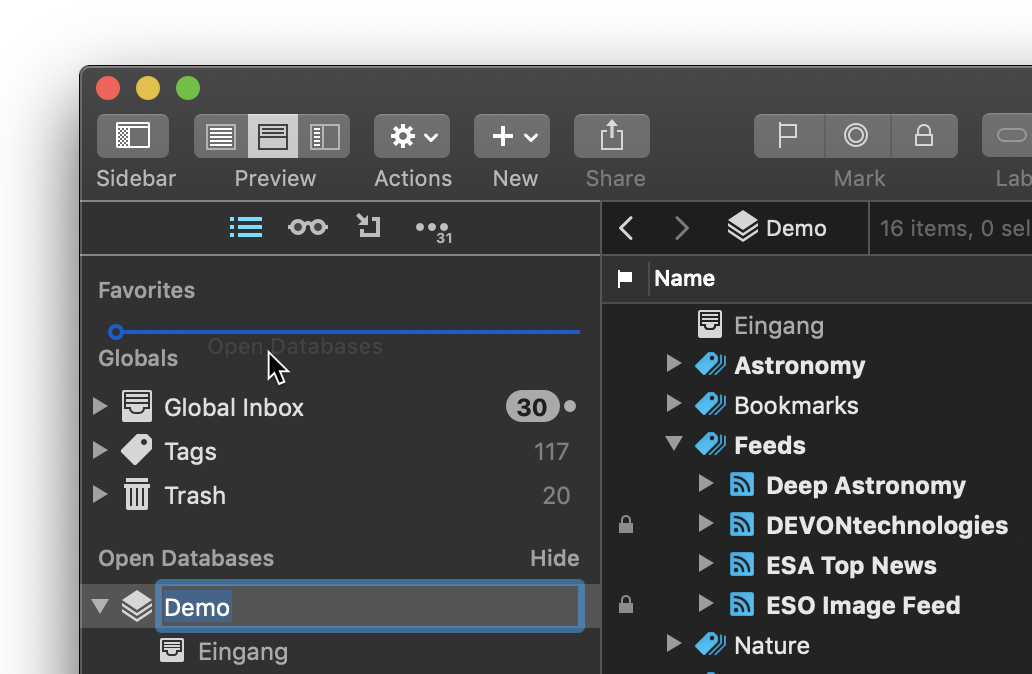The width and height of the screenshot is (1032, 674).
Task: Click lock icon on ESO Image Feed row
Action: 626,604
